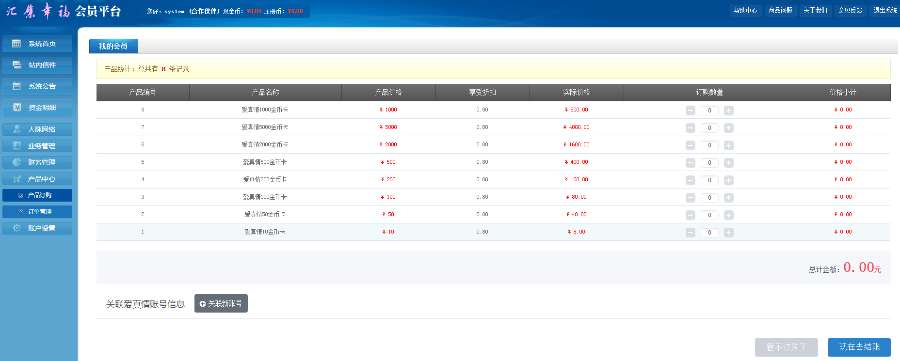Click quantity field of product number 6

click(709, 145)
